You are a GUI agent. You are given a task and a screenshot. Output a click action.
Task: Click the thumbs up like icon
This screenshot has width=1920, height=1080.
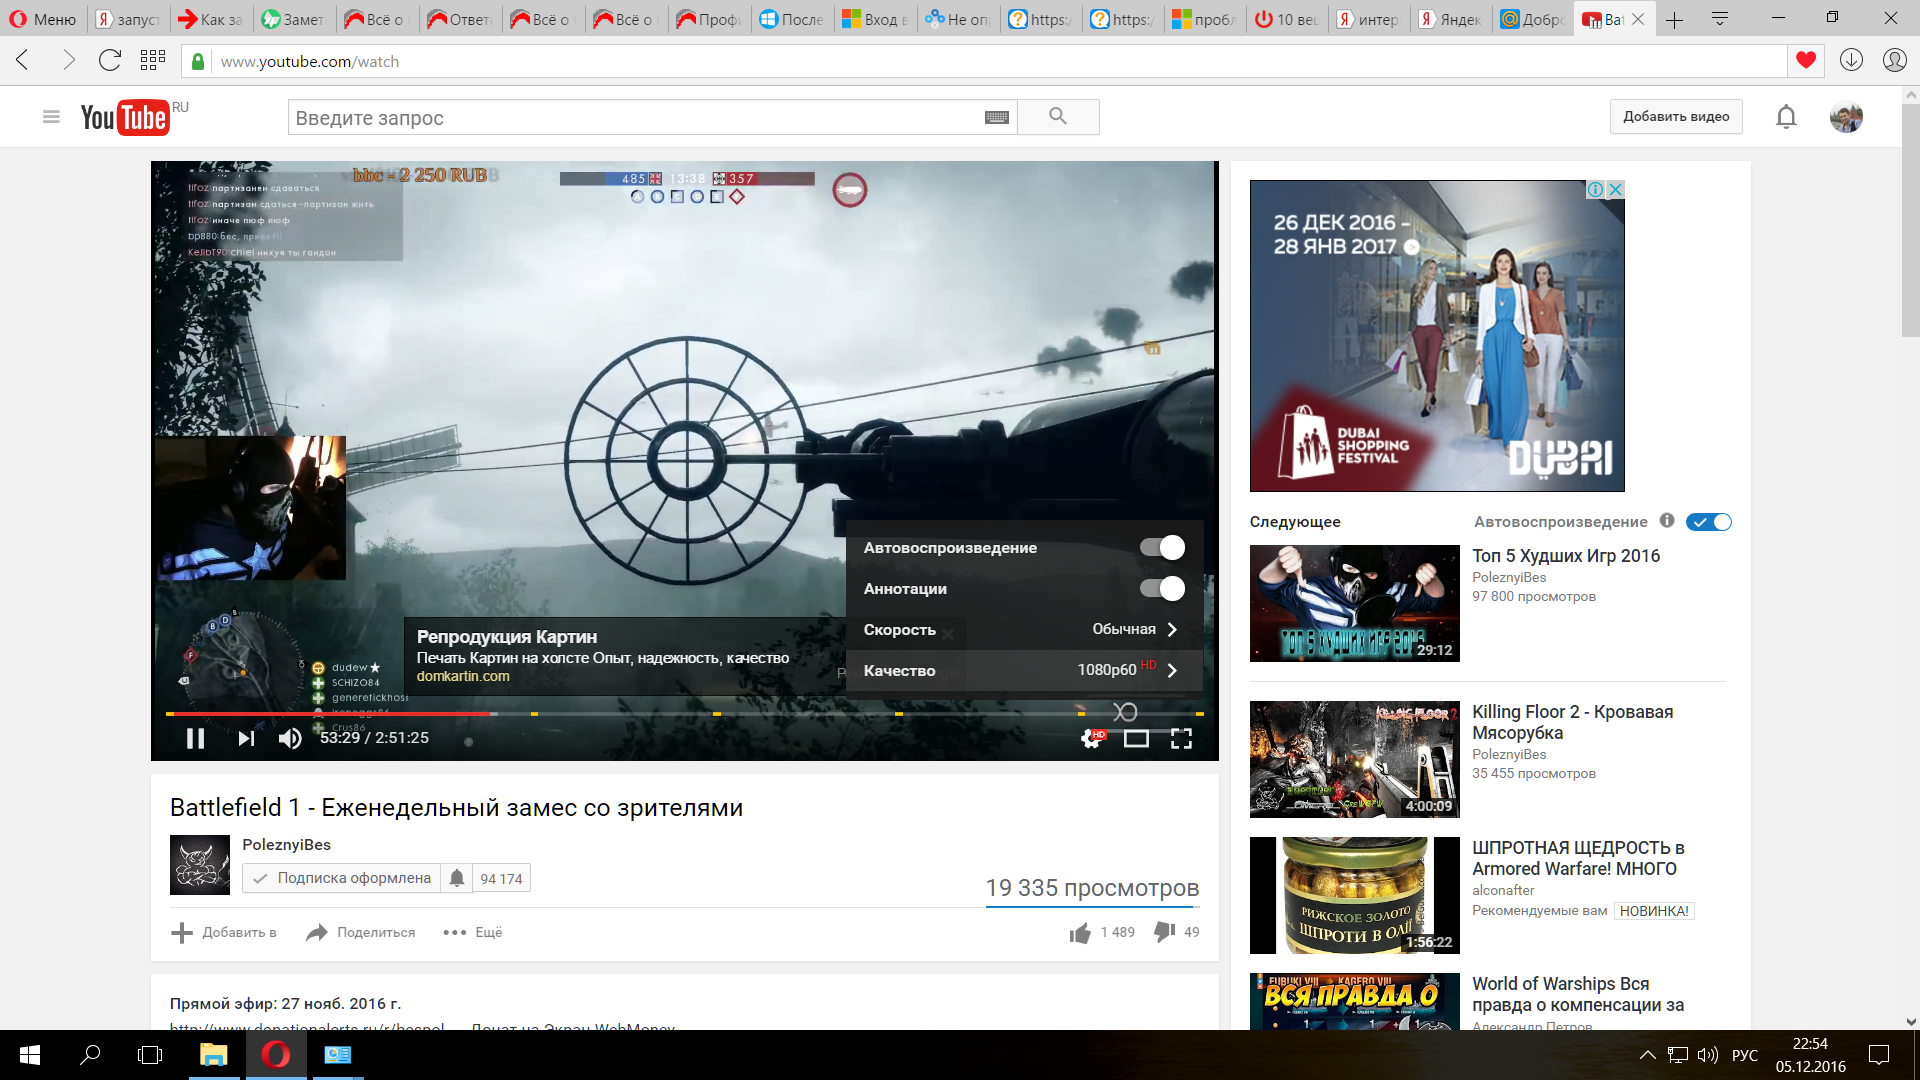pyautogui.click(x=1080, y=933)
